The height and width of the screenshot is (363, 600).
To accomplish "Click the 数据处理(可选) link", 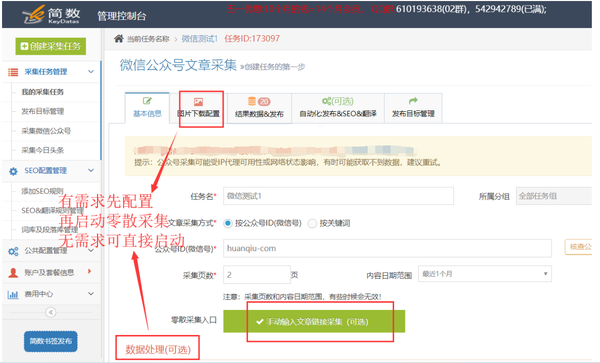I will (158, 349).
